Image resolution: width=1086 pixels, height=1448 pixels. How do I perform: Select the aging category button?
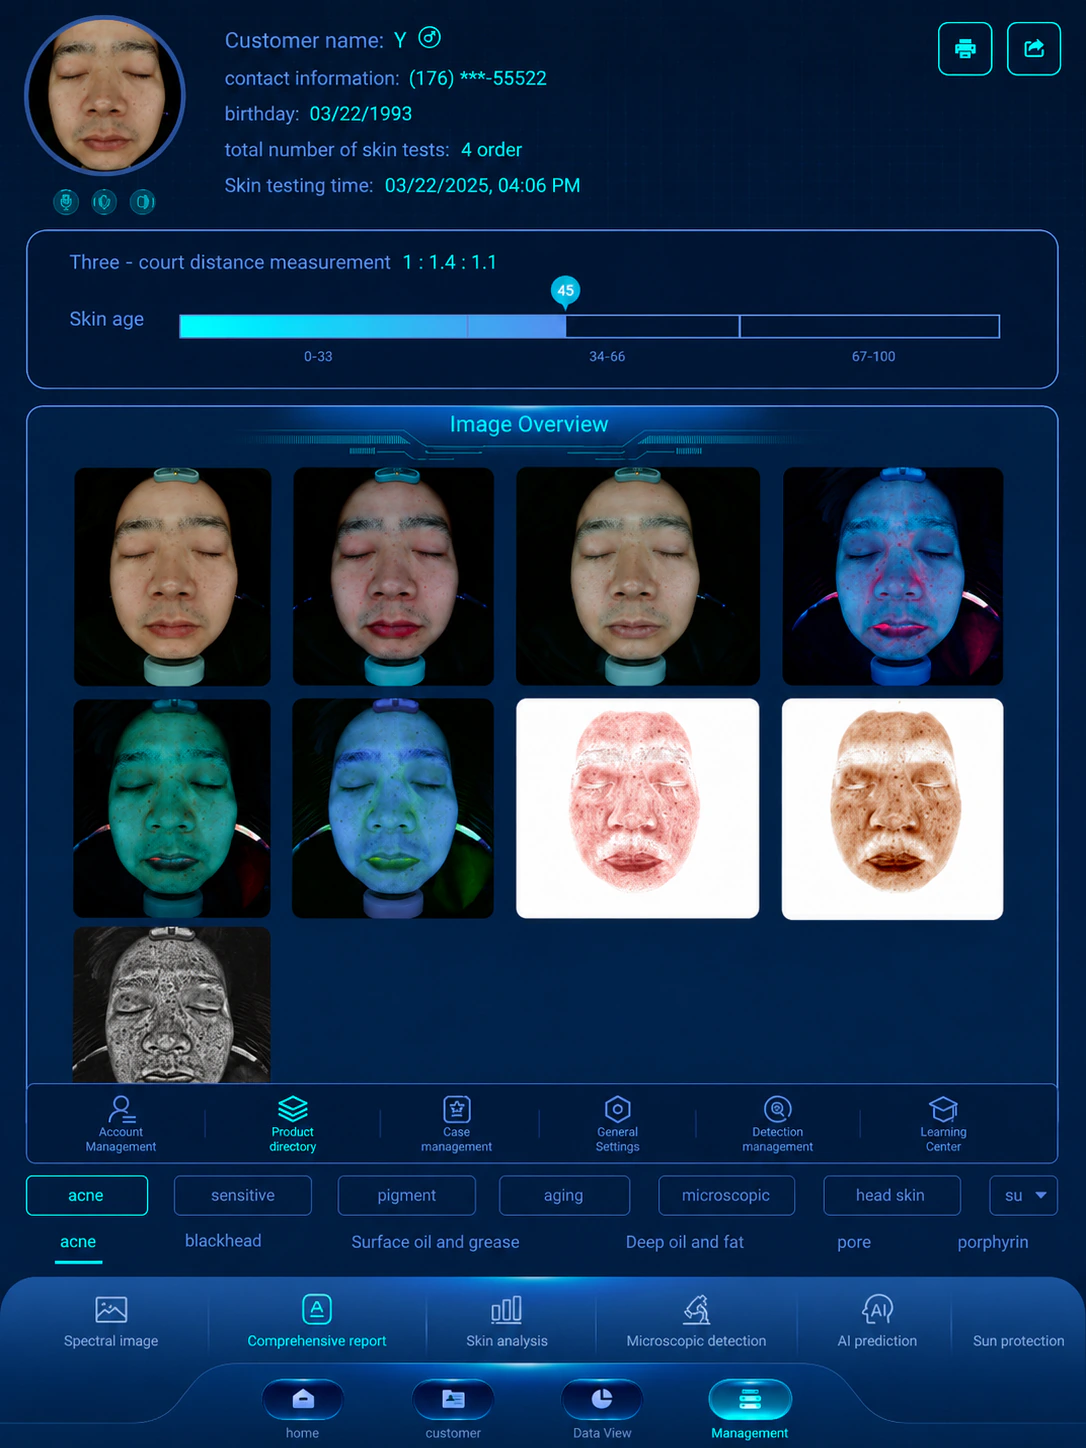(564, 1195)
